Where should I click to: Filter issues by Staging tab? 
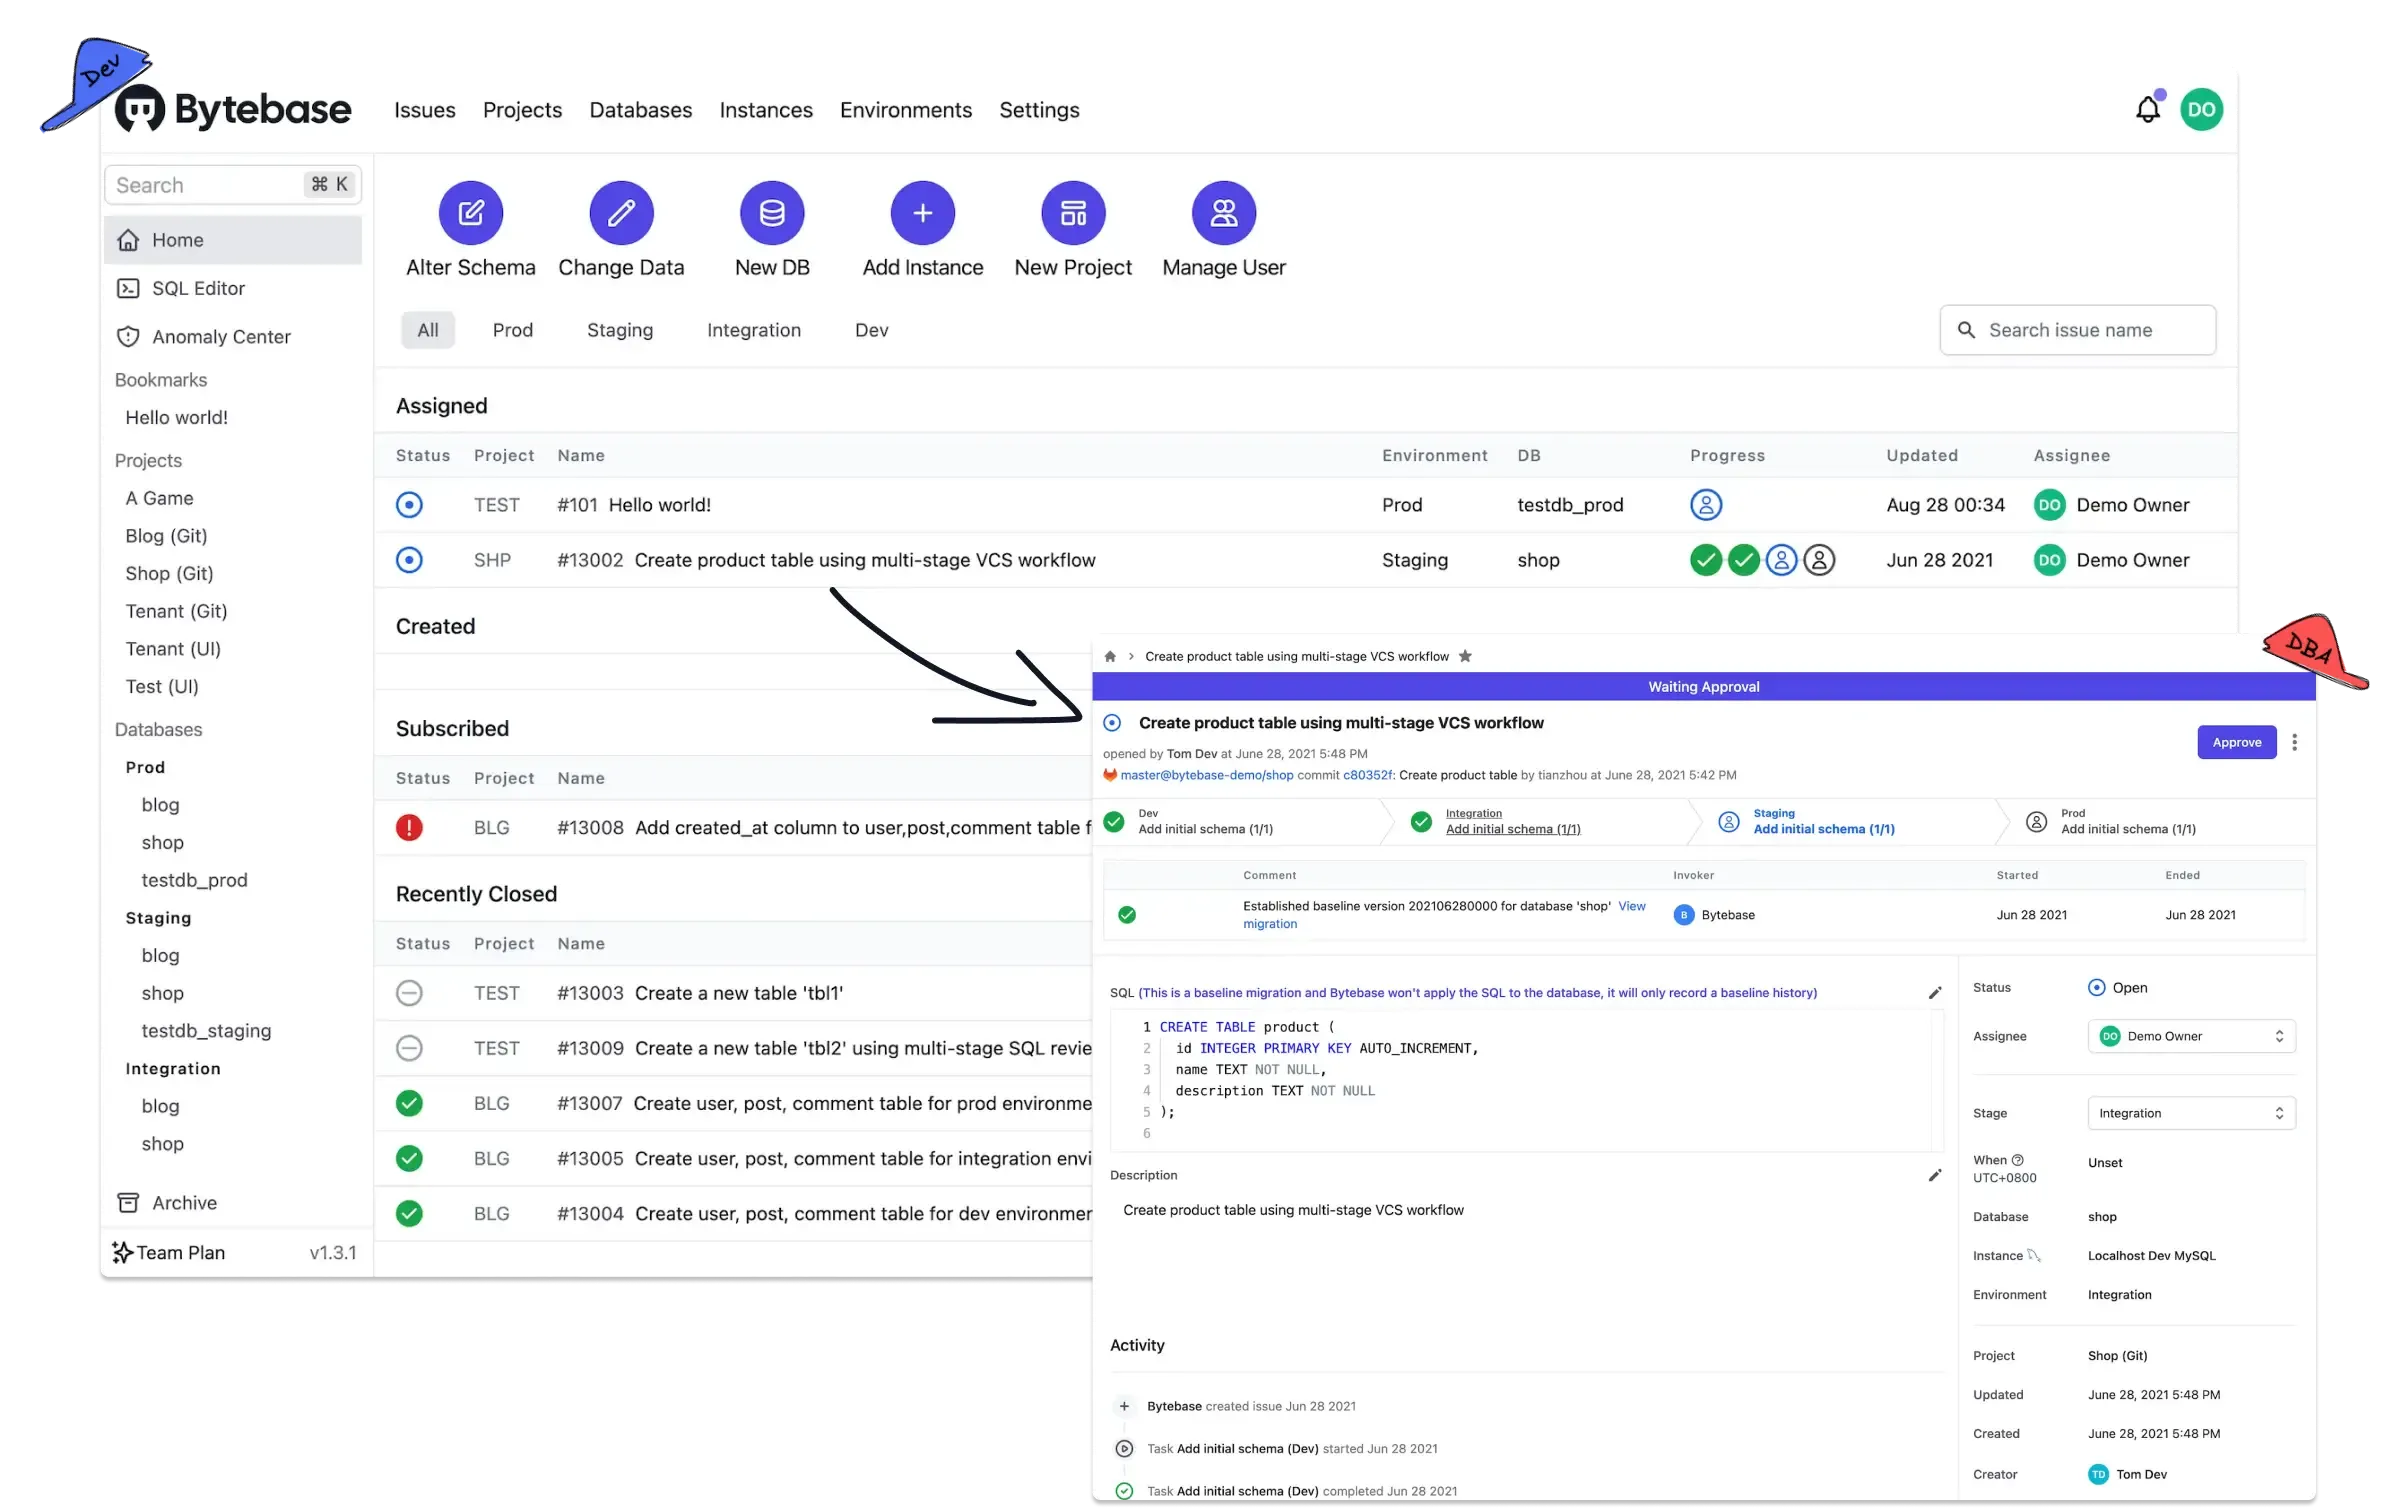(x=620, y=330)
